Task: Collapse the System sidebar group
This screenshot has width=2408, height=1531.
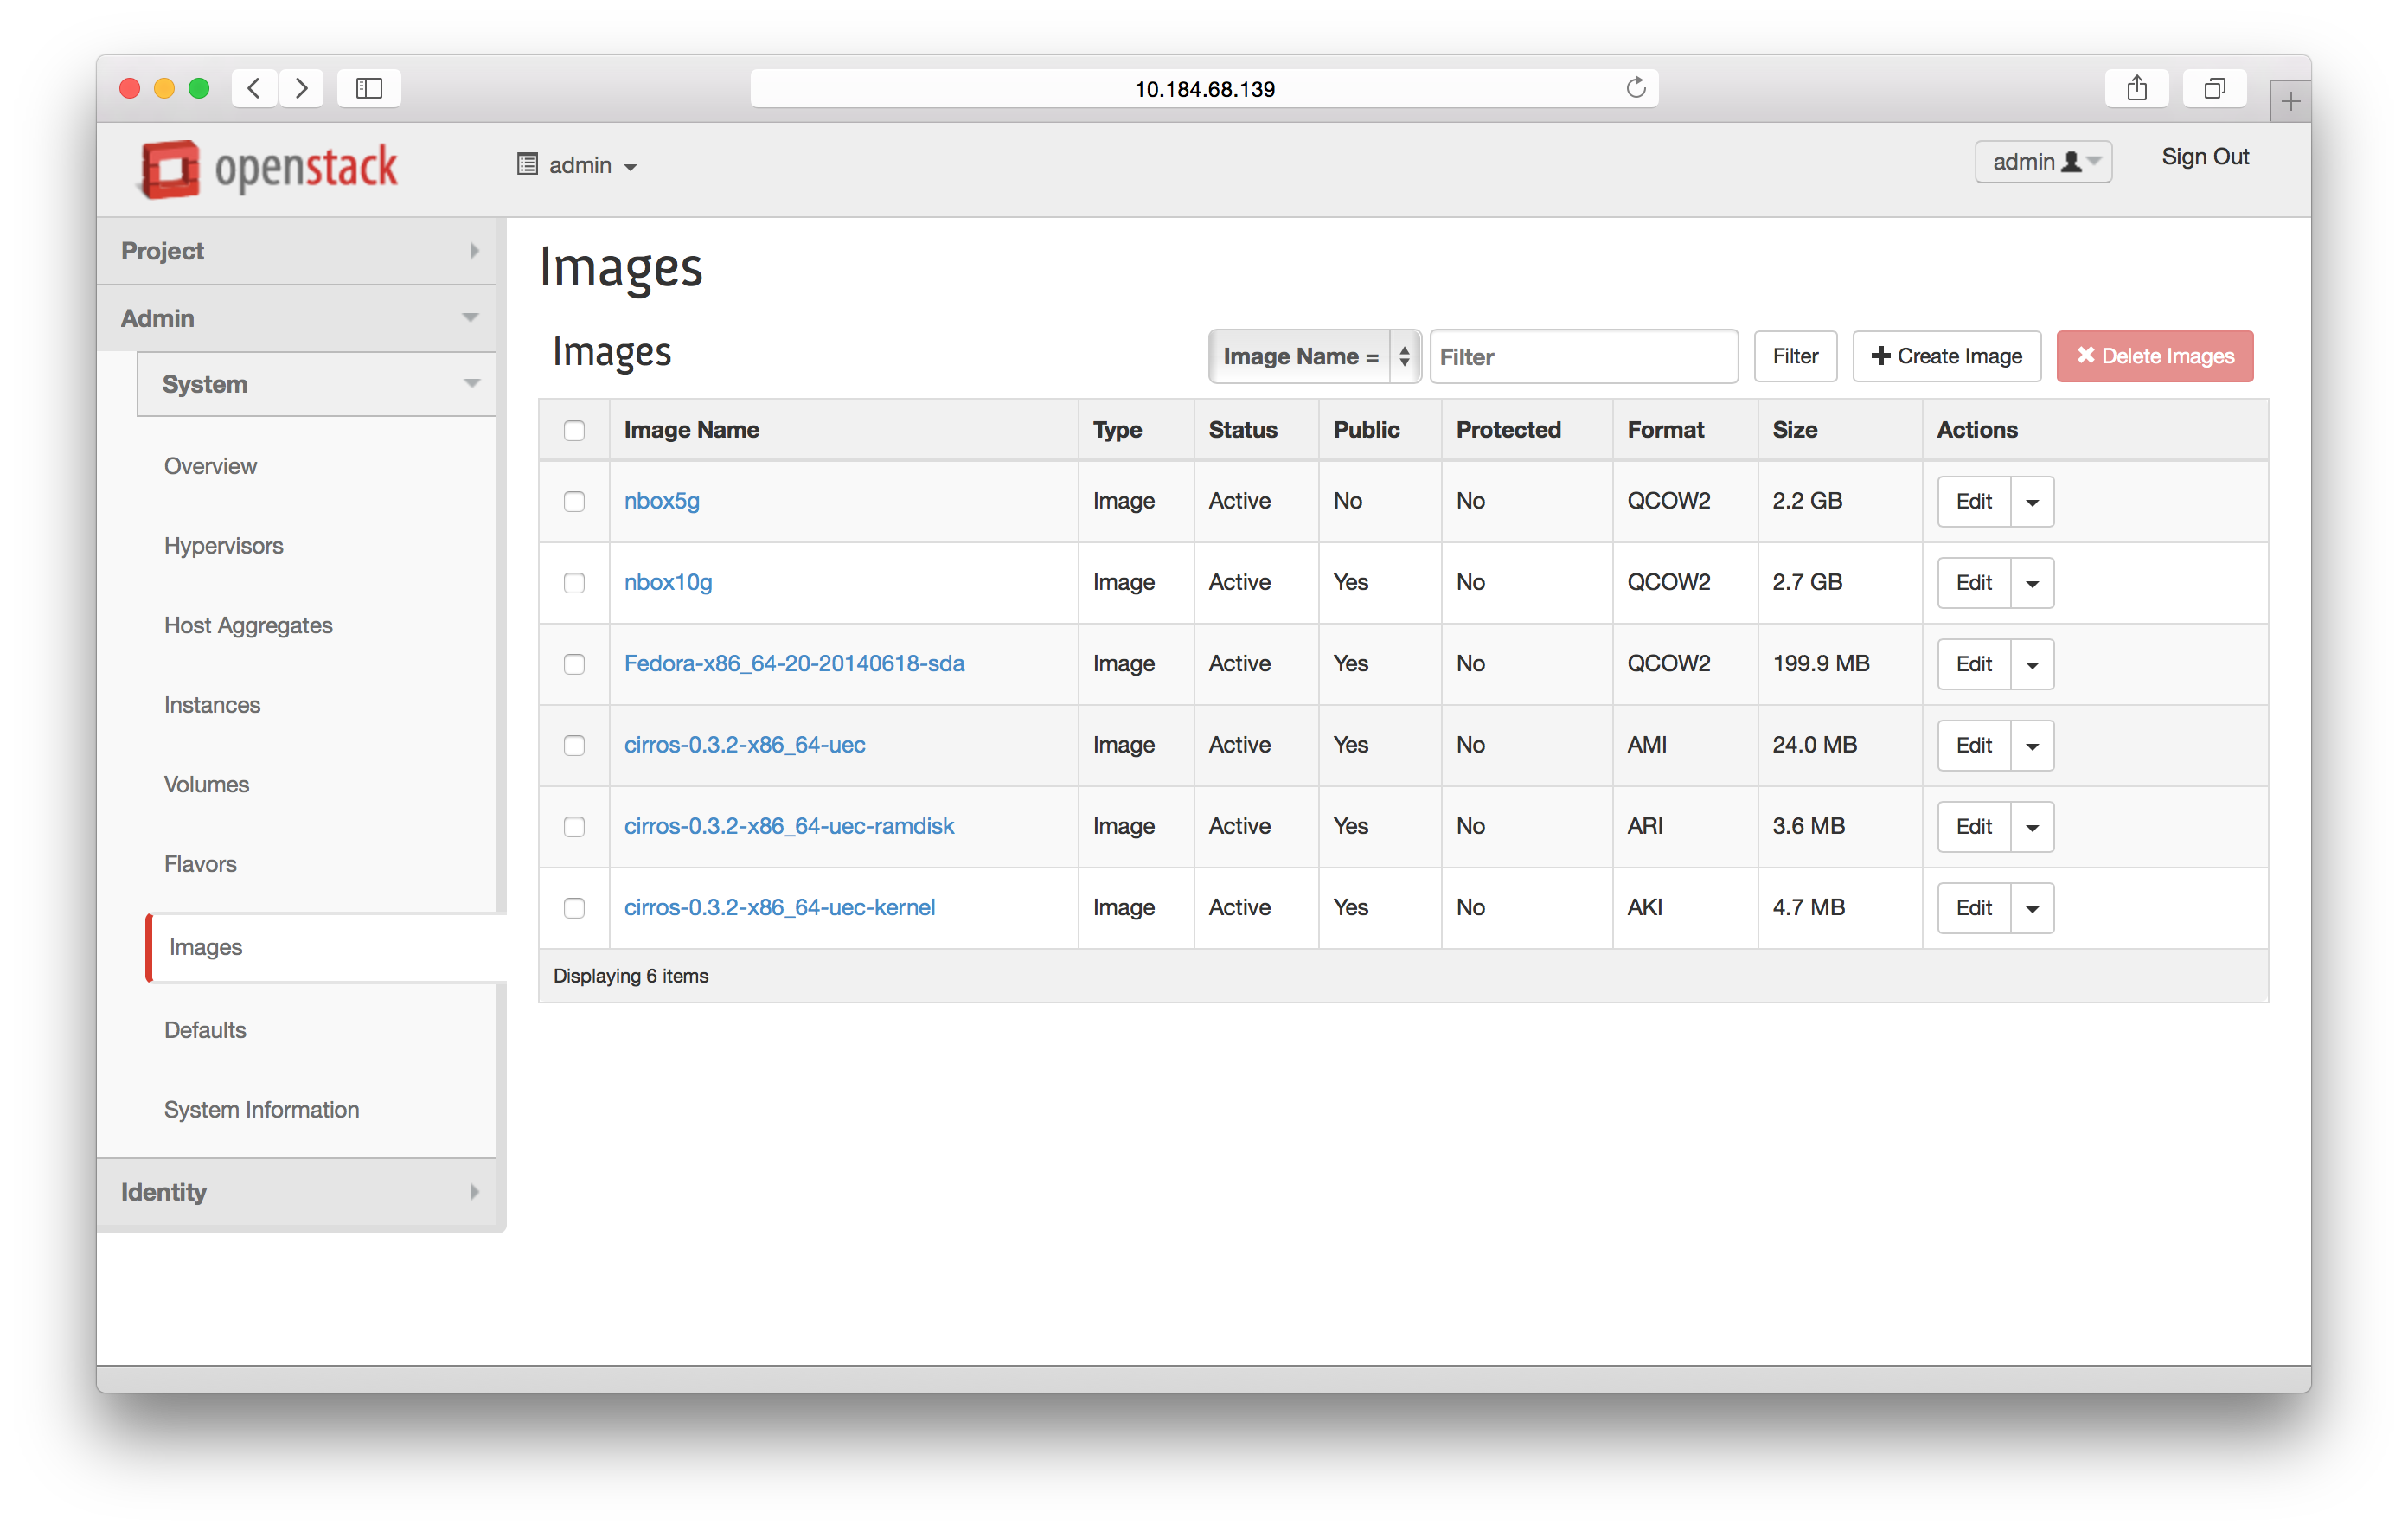Action: [x=317, y=384]
